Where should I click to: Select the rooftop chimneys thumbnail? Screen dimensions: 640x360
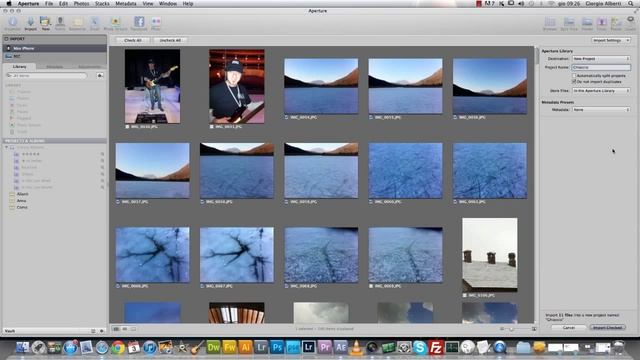pos(490,255)
